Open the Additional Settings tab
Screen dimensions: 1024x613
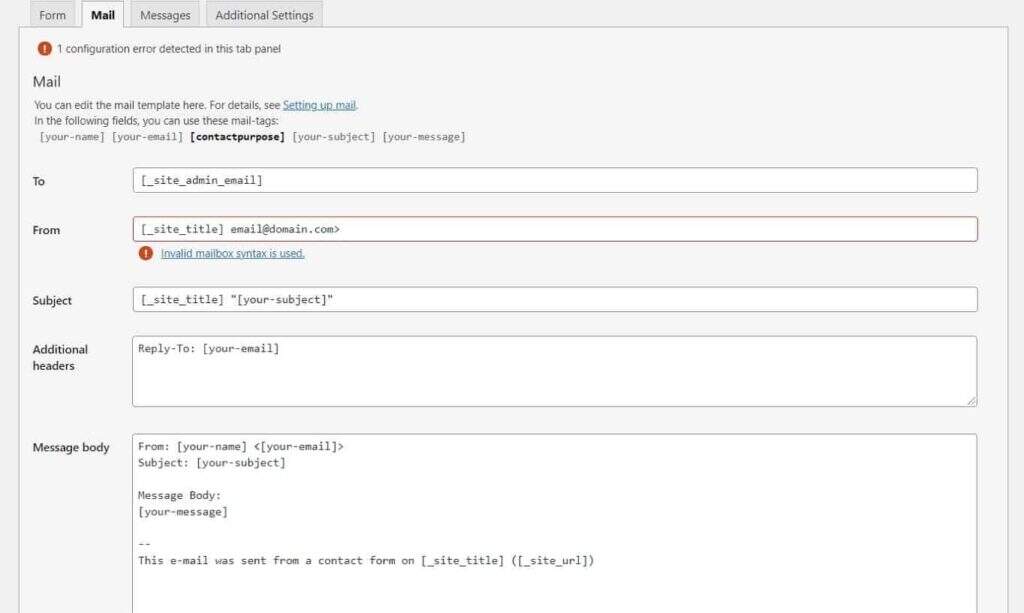[264, 15]
